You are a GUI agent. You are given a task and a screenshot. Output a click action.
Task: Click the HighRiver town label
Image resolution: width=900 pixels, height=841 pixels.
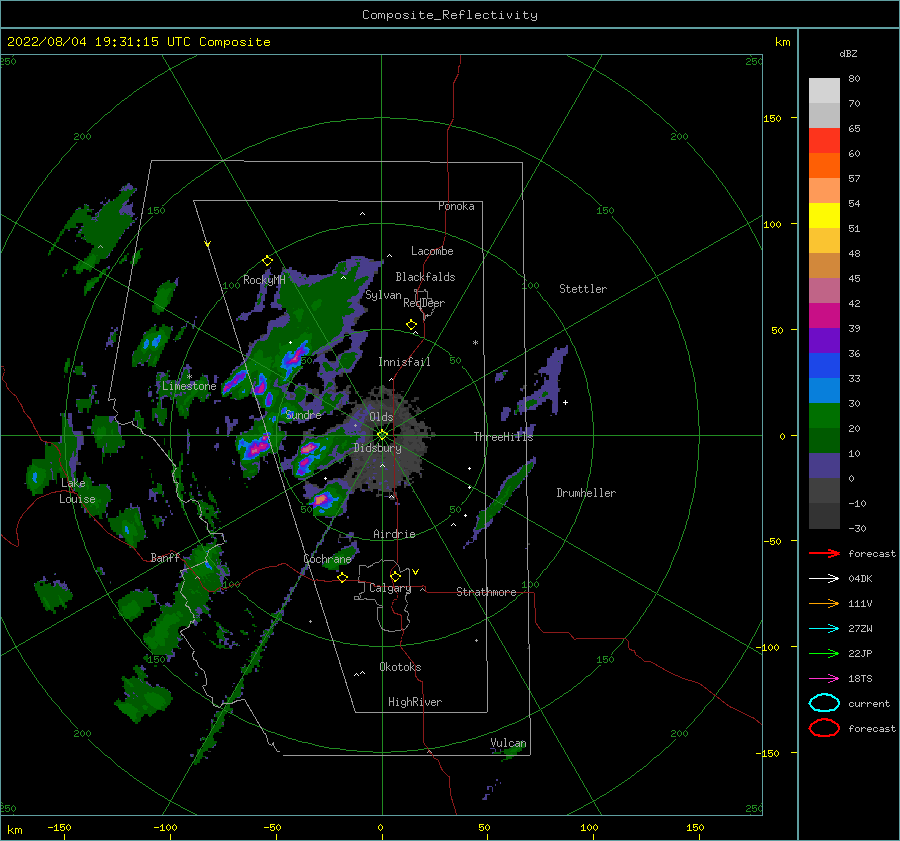[415, 702]
